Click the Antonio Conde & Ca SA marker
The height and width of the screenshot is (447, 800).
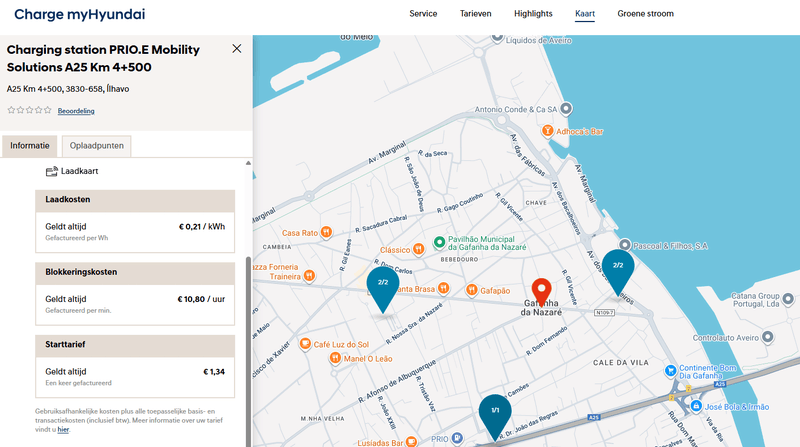tap(566, 109)
